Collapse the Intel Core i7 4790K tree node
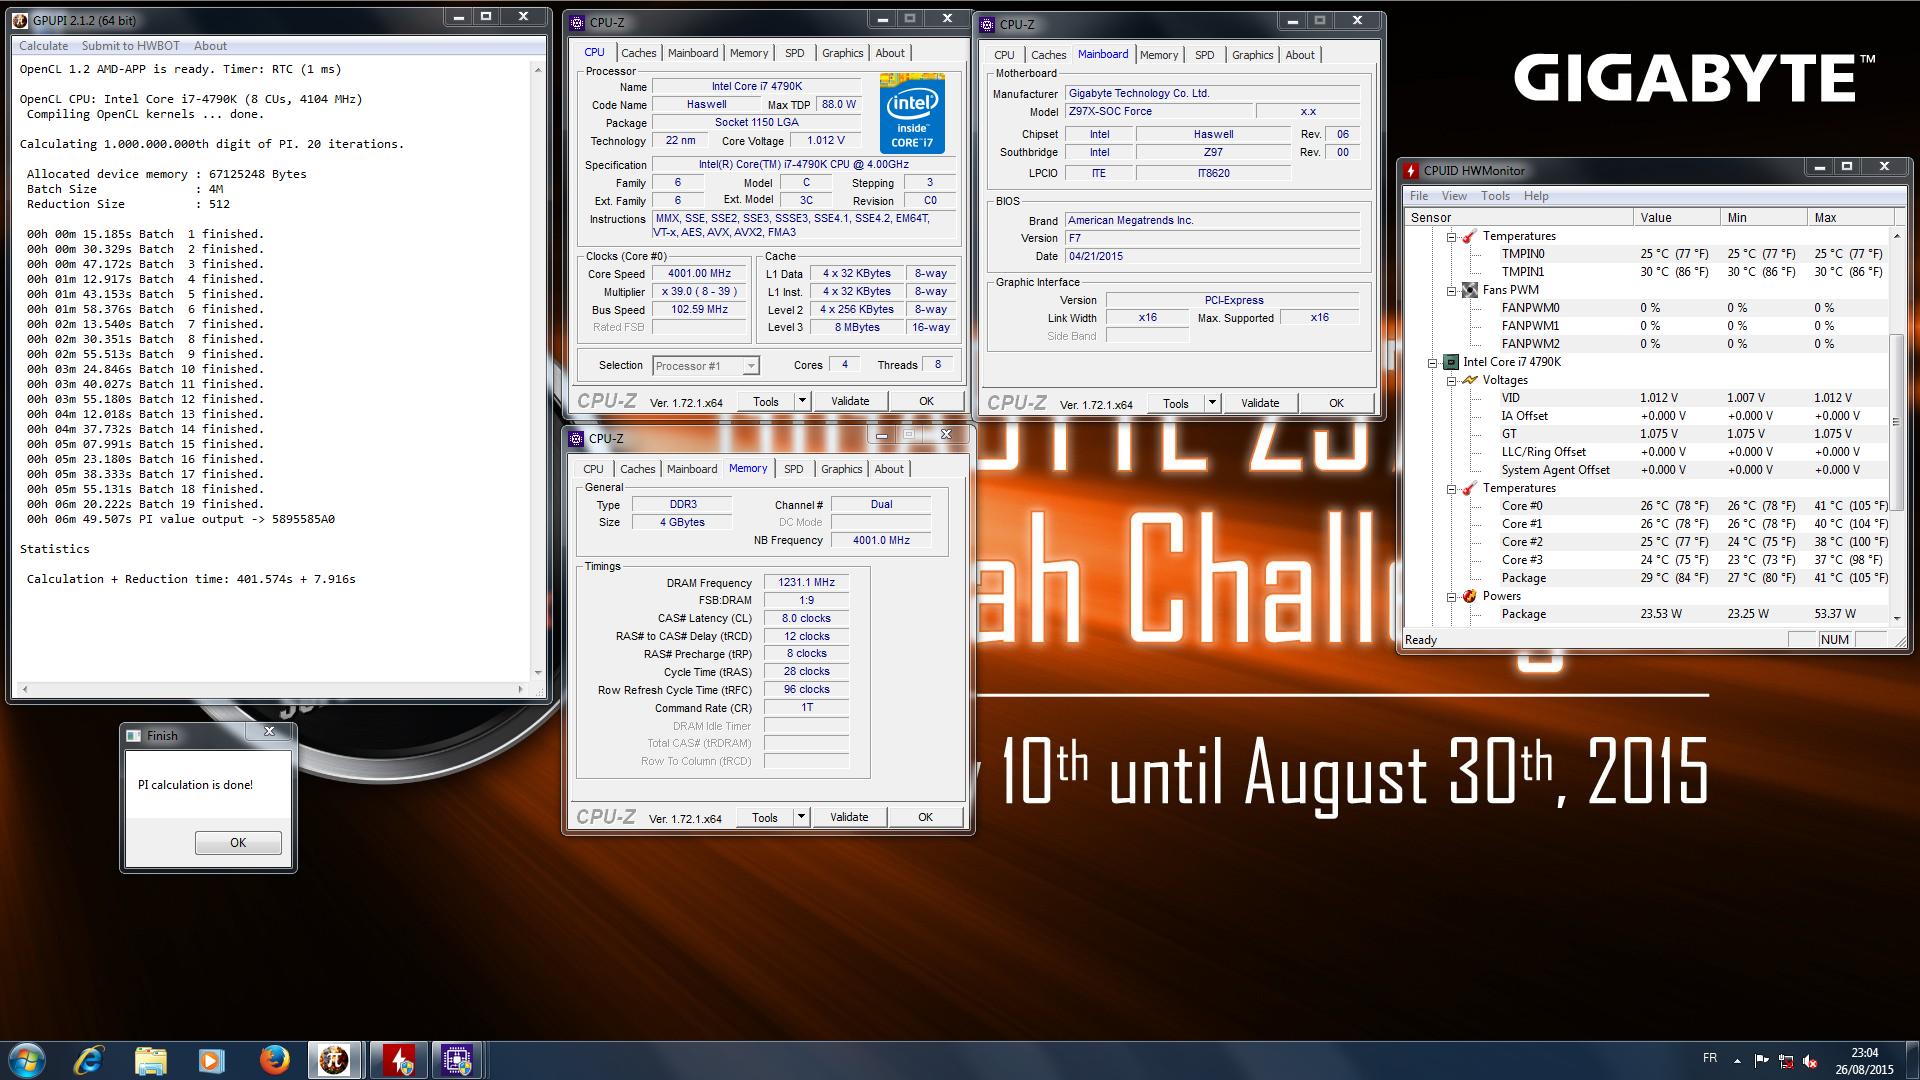This screenshot has height=1080, width=1920. (x=1433, y=362)
